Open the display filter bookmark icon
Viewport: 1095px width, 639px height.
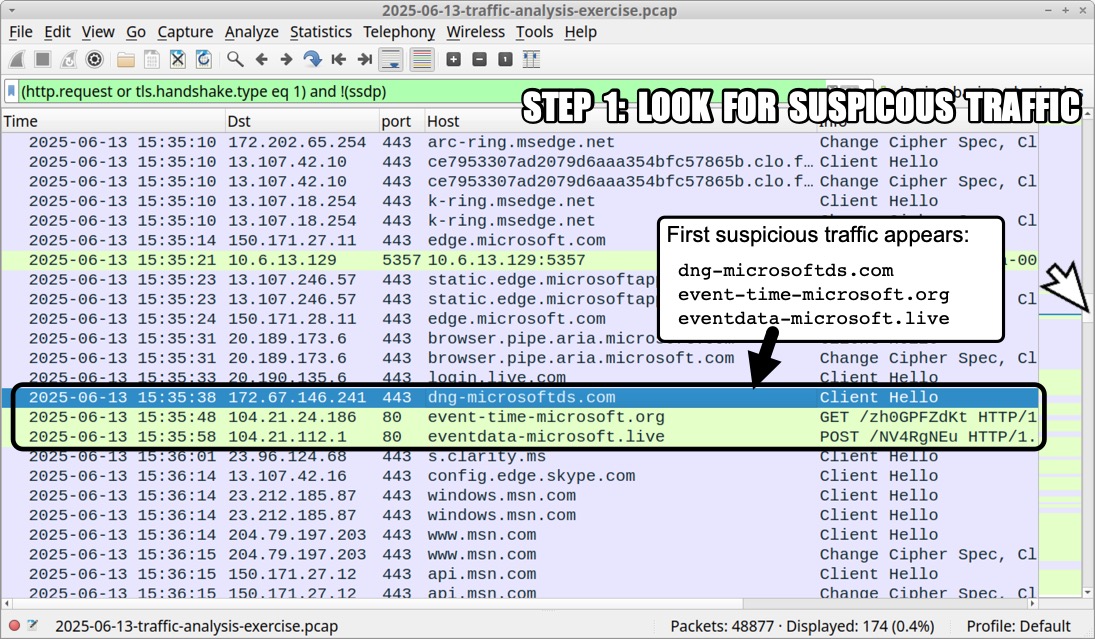click(12, 91)
